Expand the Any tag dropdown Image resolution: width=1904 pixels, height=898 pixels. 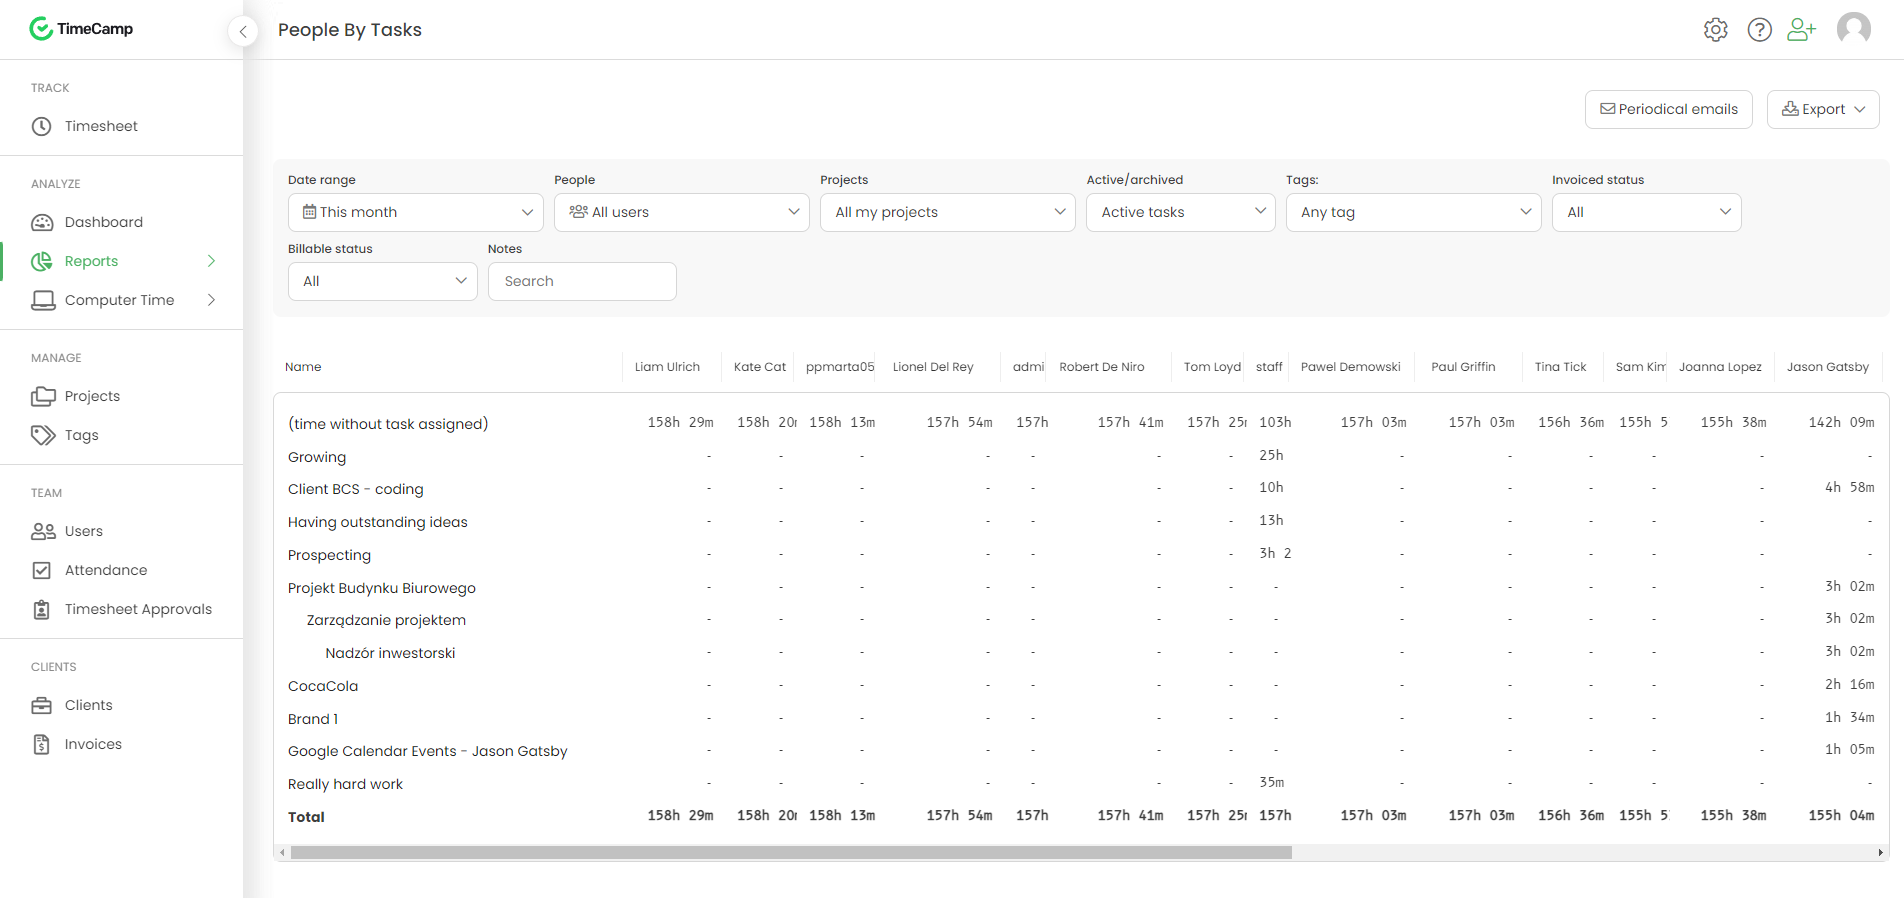1413,212
